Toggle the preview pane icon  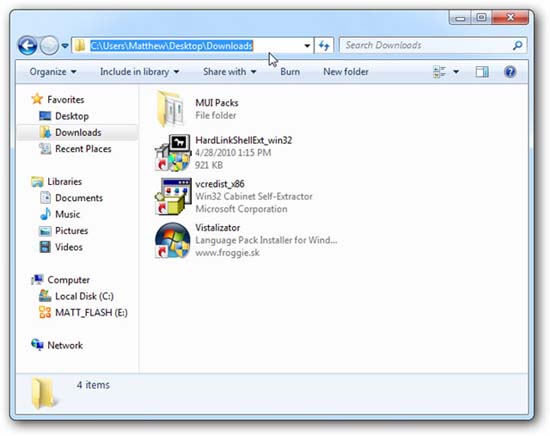(482, 72)
